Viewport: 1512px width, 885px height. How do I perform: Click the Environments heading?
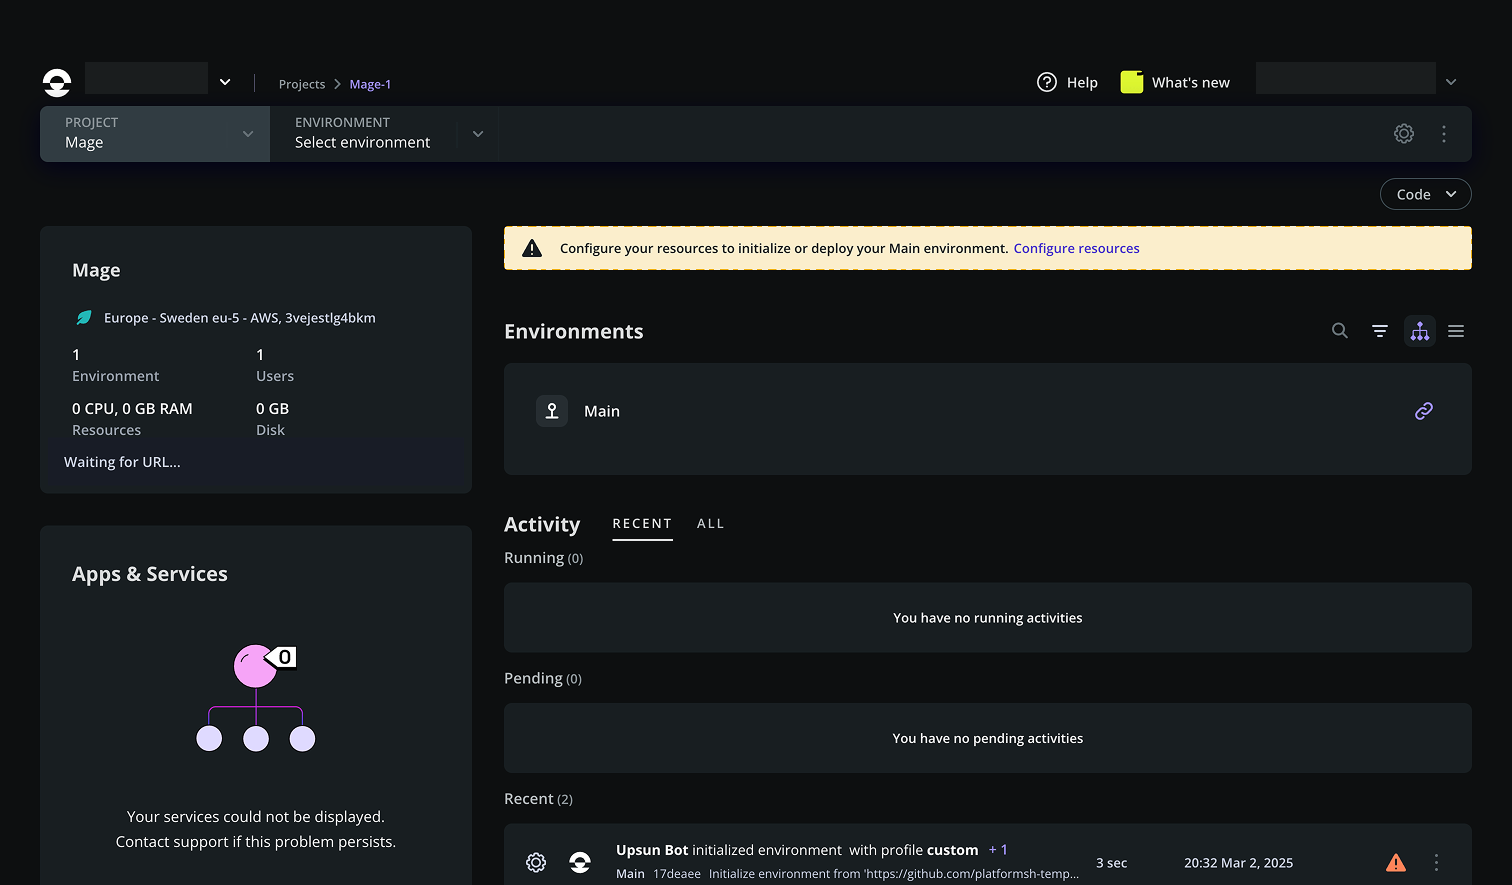coord(574,331)
